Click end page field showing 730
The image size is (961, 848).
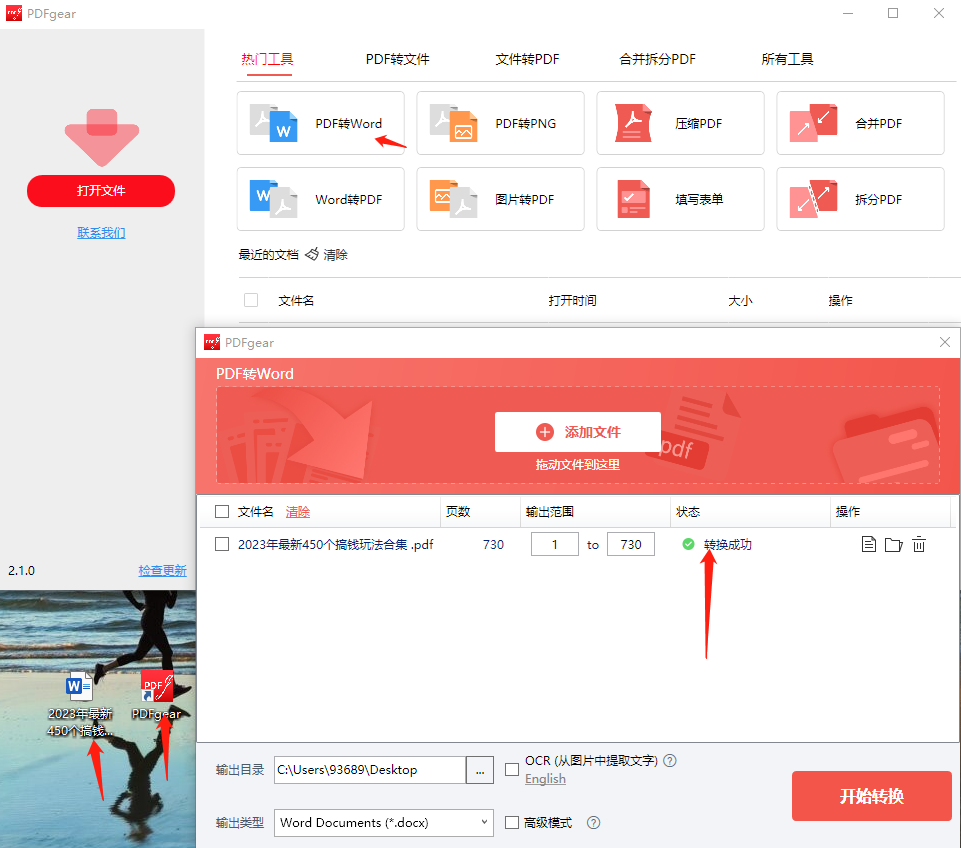[x=631, y=544]
